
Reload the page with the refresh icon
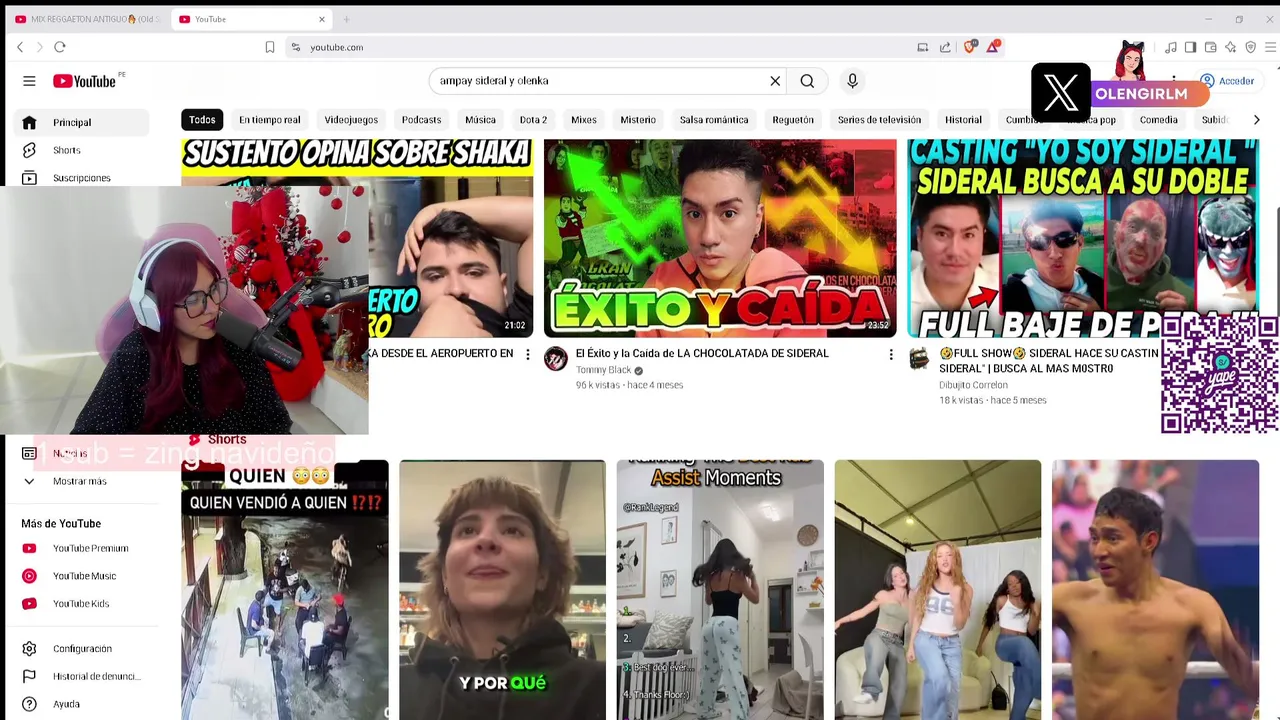(60, 47)
